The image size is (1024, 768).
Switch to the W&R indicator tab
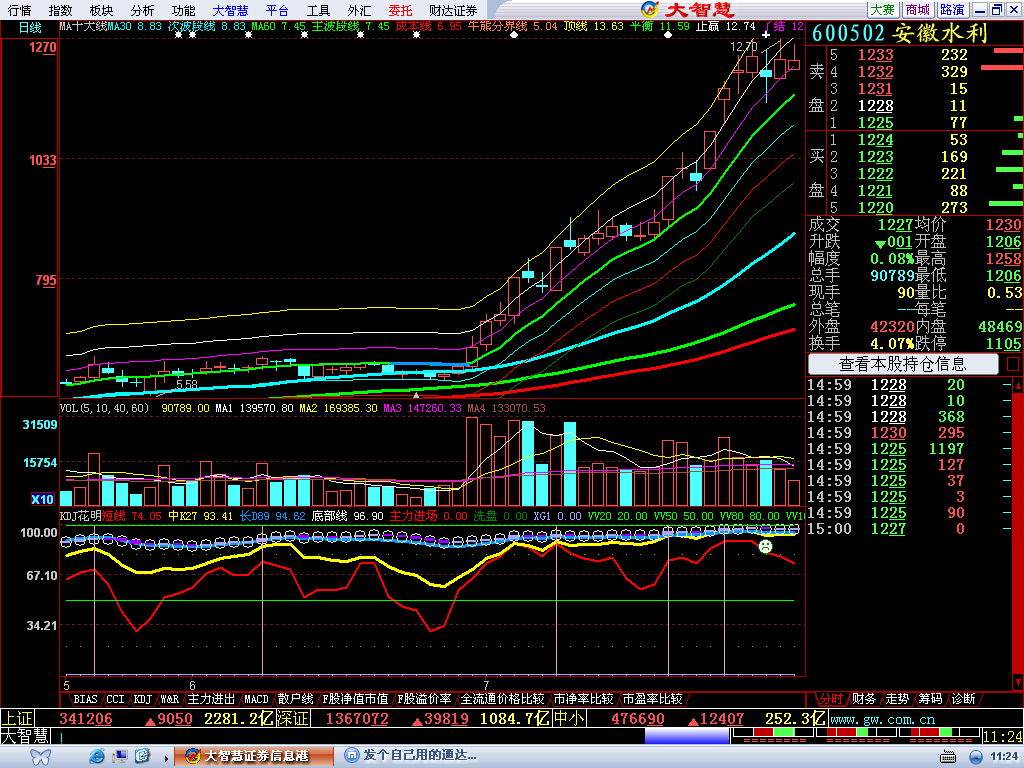pos(169,699)
